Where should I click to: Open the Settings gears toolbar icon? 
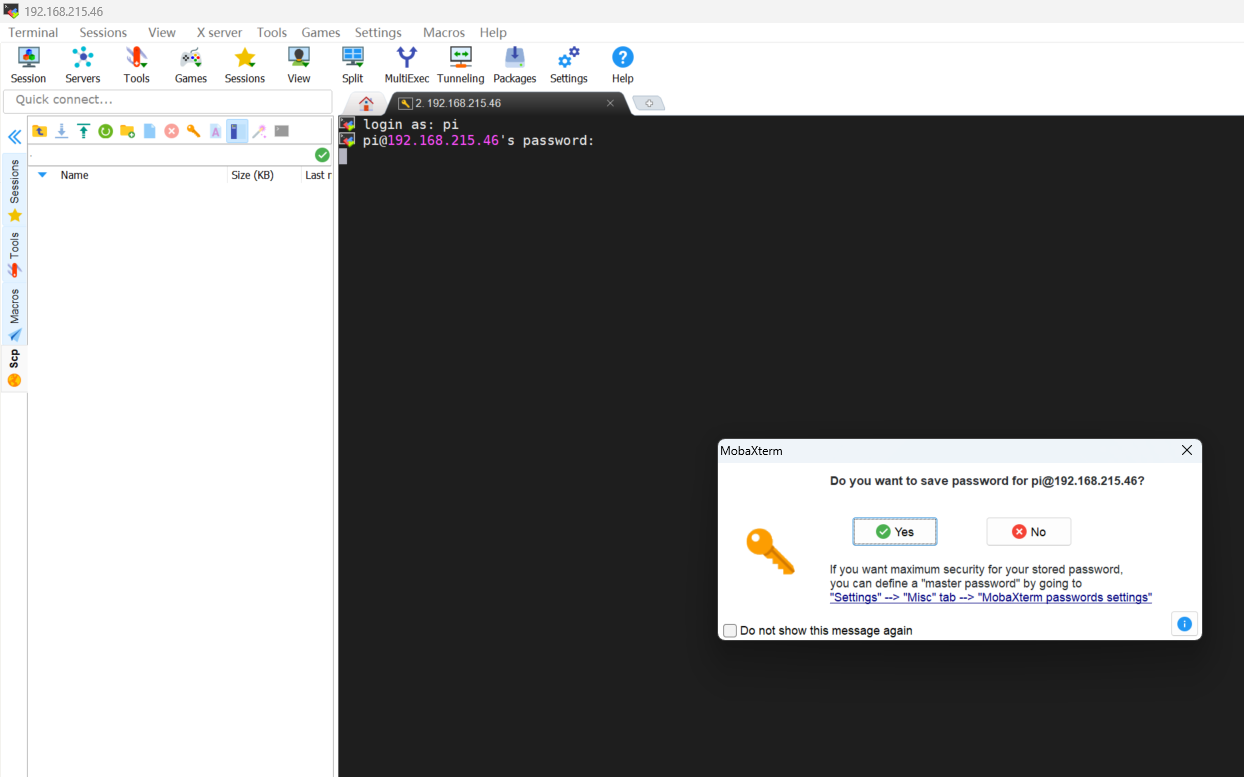569,65
